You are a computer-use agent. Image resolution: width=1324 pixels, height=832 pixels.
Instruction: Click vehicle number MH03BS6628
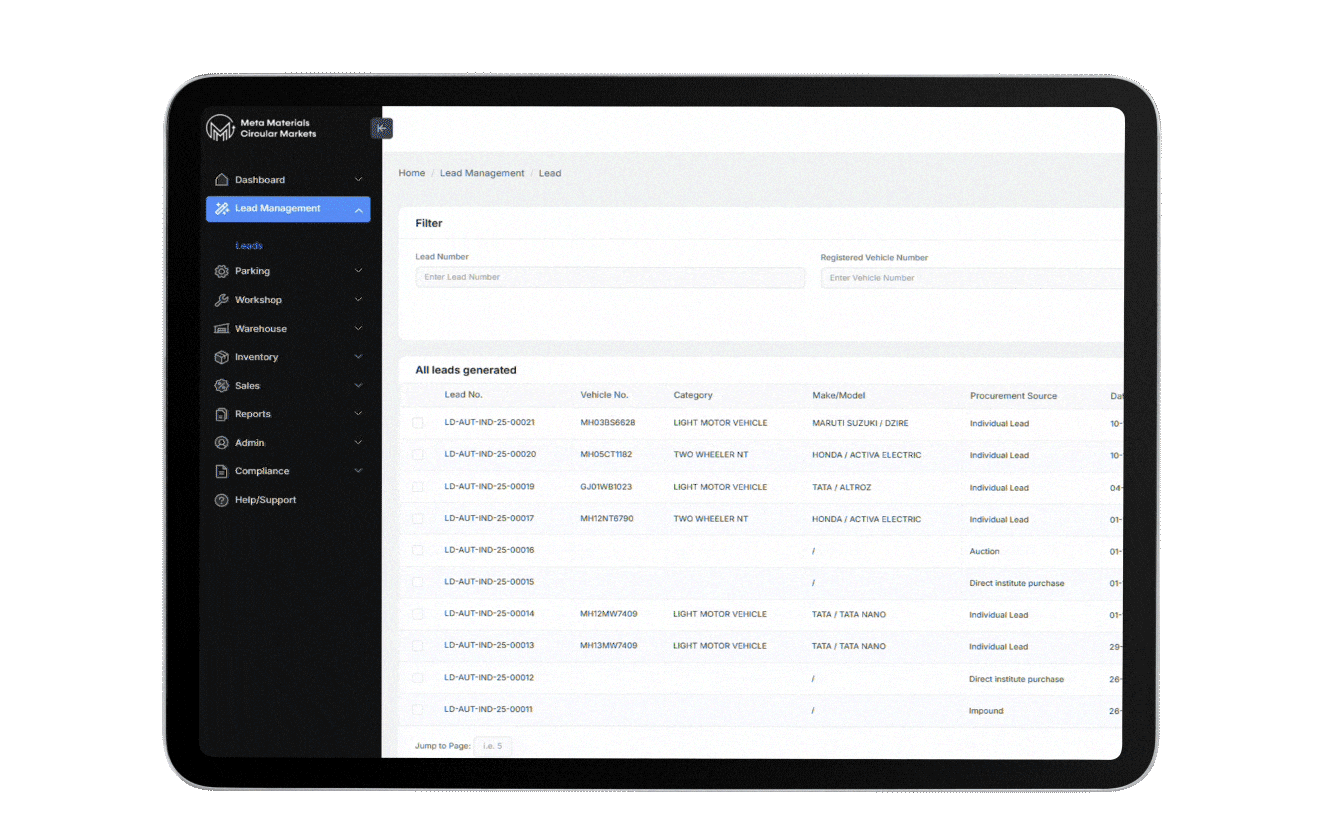point(608,423)
